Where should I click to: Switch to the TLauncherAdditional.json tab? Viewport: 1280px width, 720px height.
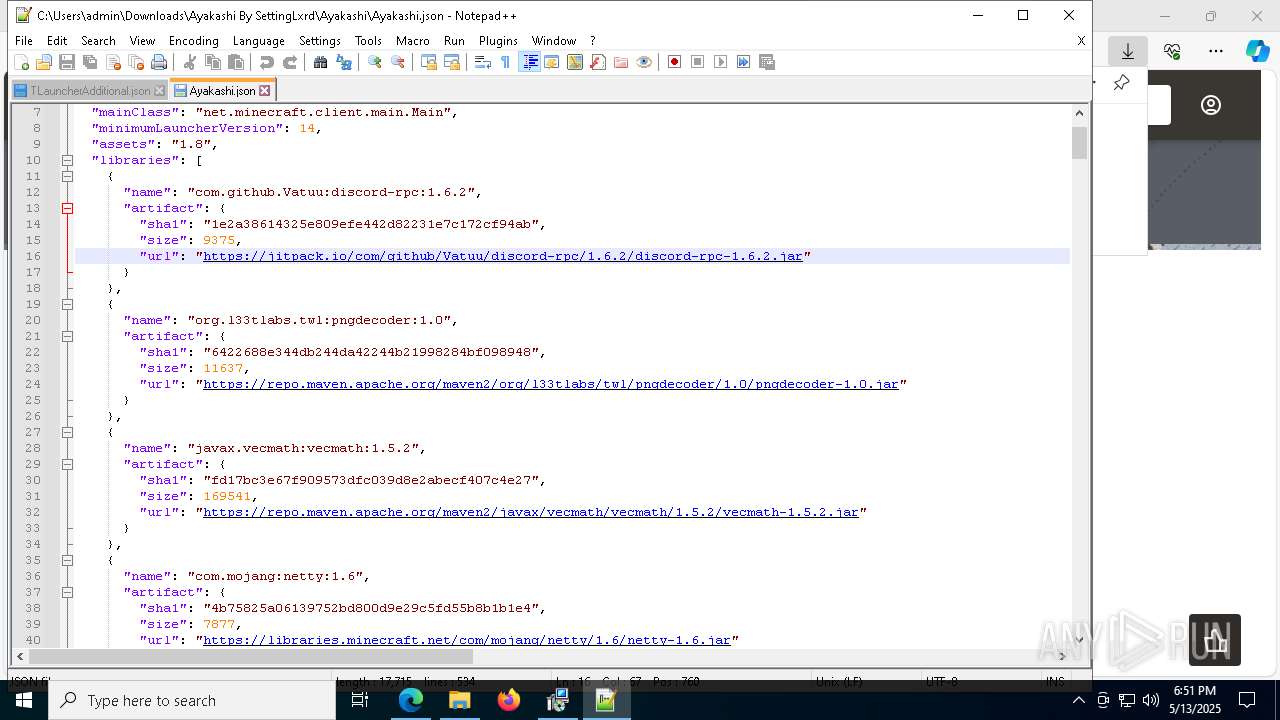point(90,91)
